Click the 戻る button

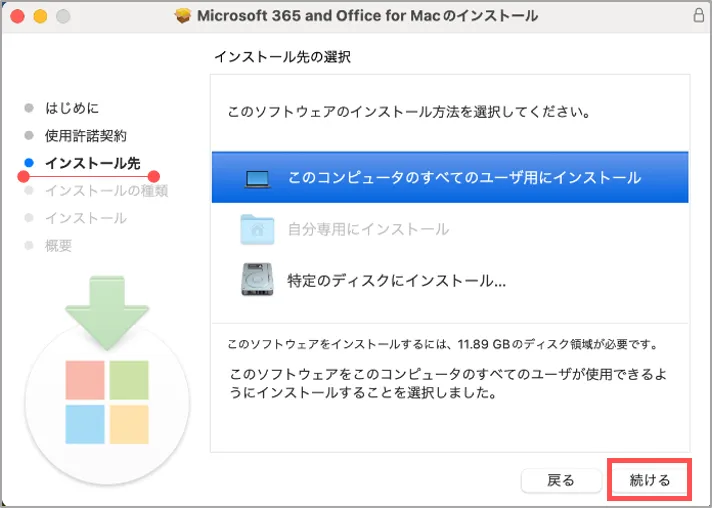pyautogui.click(x=561, y=480)
